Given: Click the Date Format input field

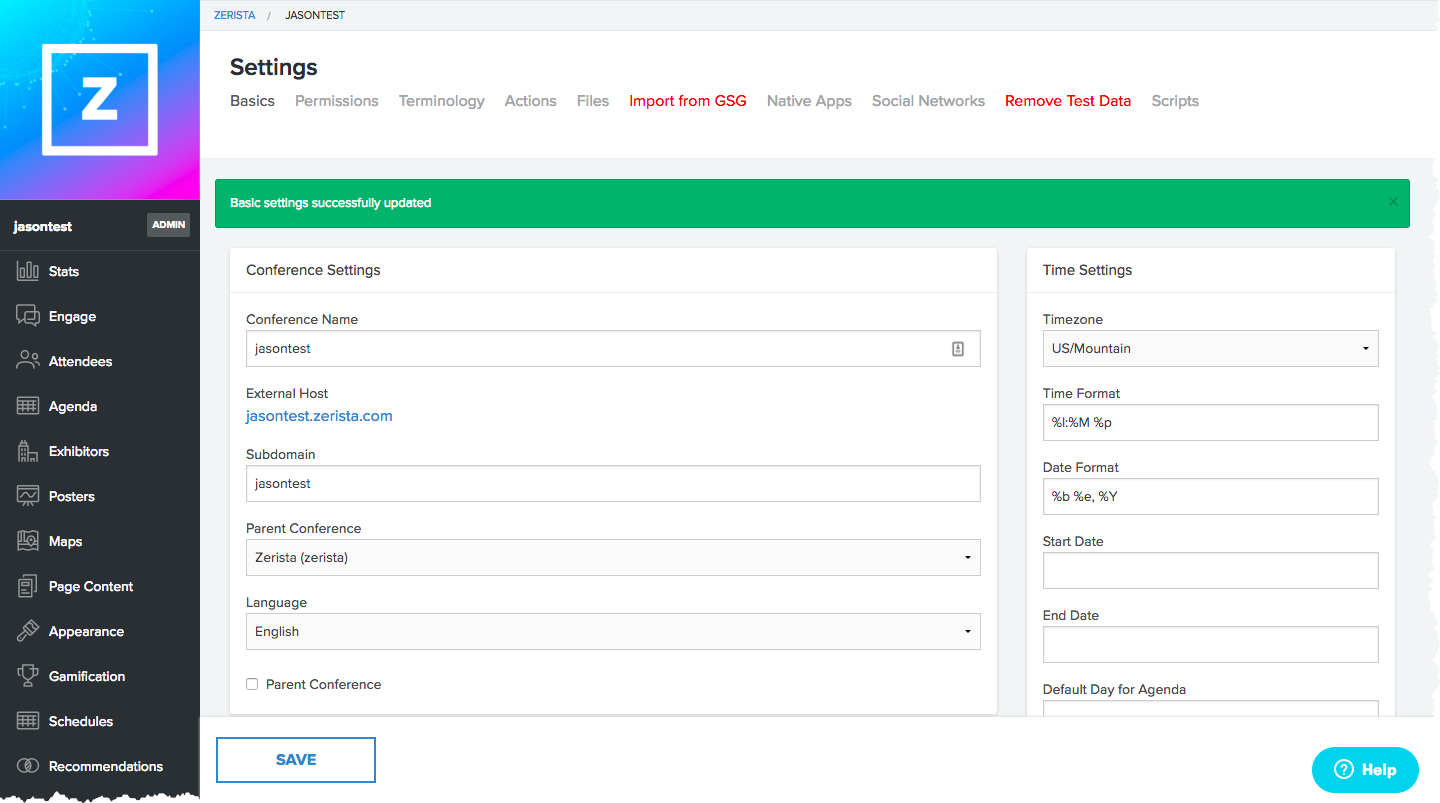Looking at the screenshot, I should 1210,496.
